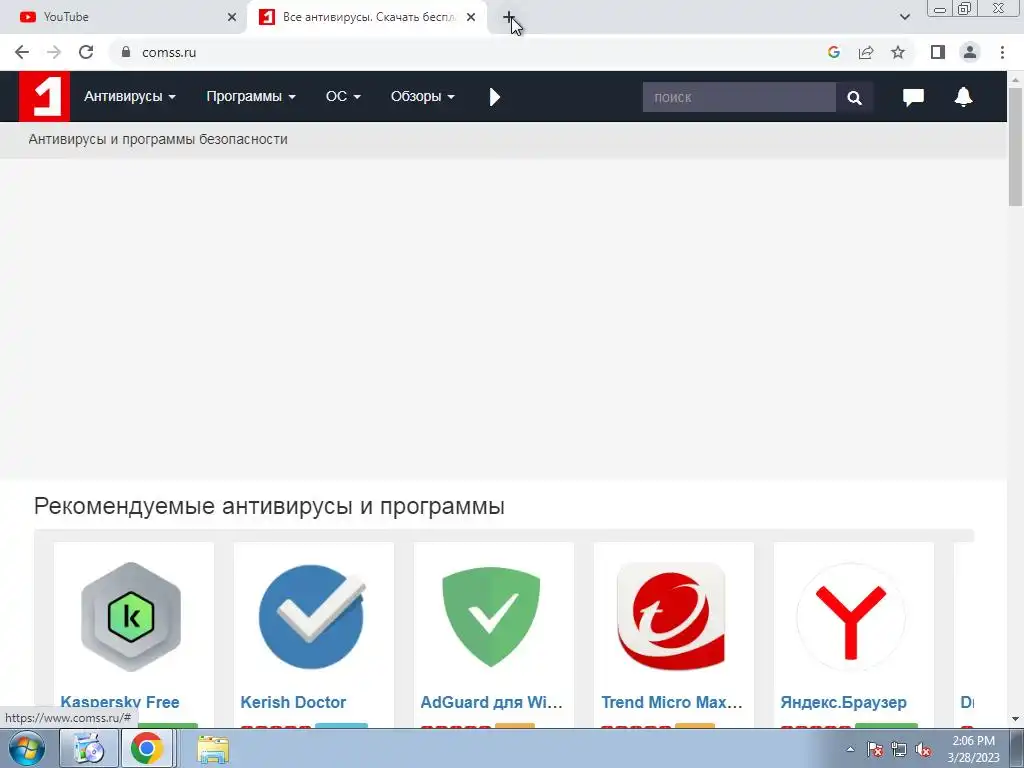Close the Все антивирусы tab
This screenshot has width=1024, height=768.
(x=471, y=17)
